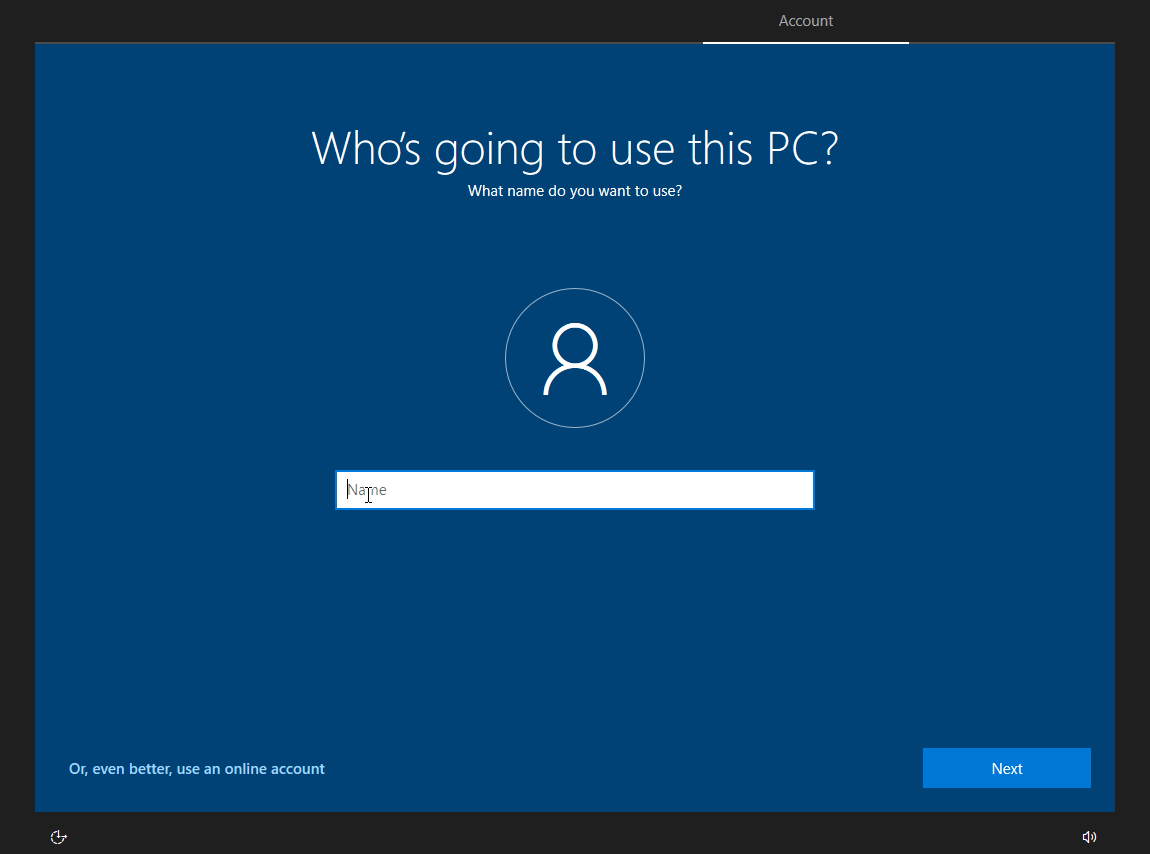
Task: Open the Ease of Access icon
Action: (59, 837)
